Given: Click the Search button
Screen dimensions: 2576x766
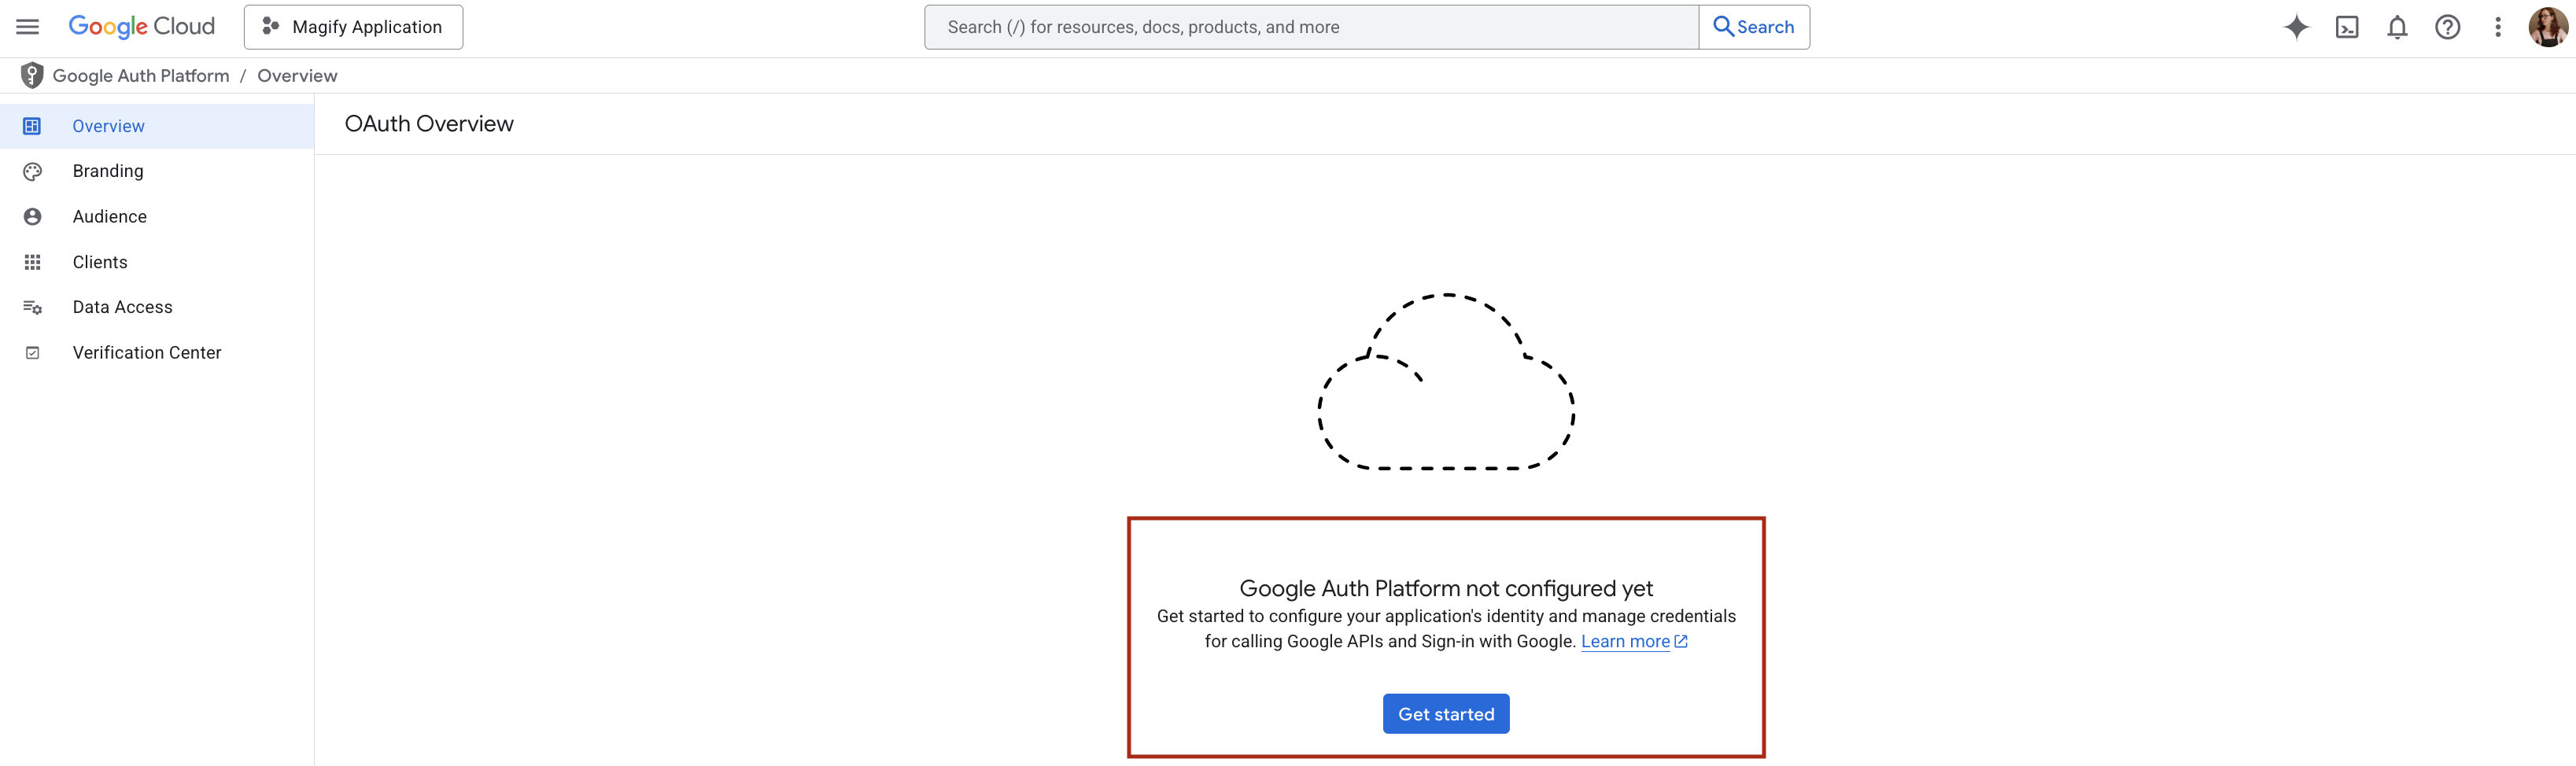Looking at the screenshot, I should (x=1754, y=27).
